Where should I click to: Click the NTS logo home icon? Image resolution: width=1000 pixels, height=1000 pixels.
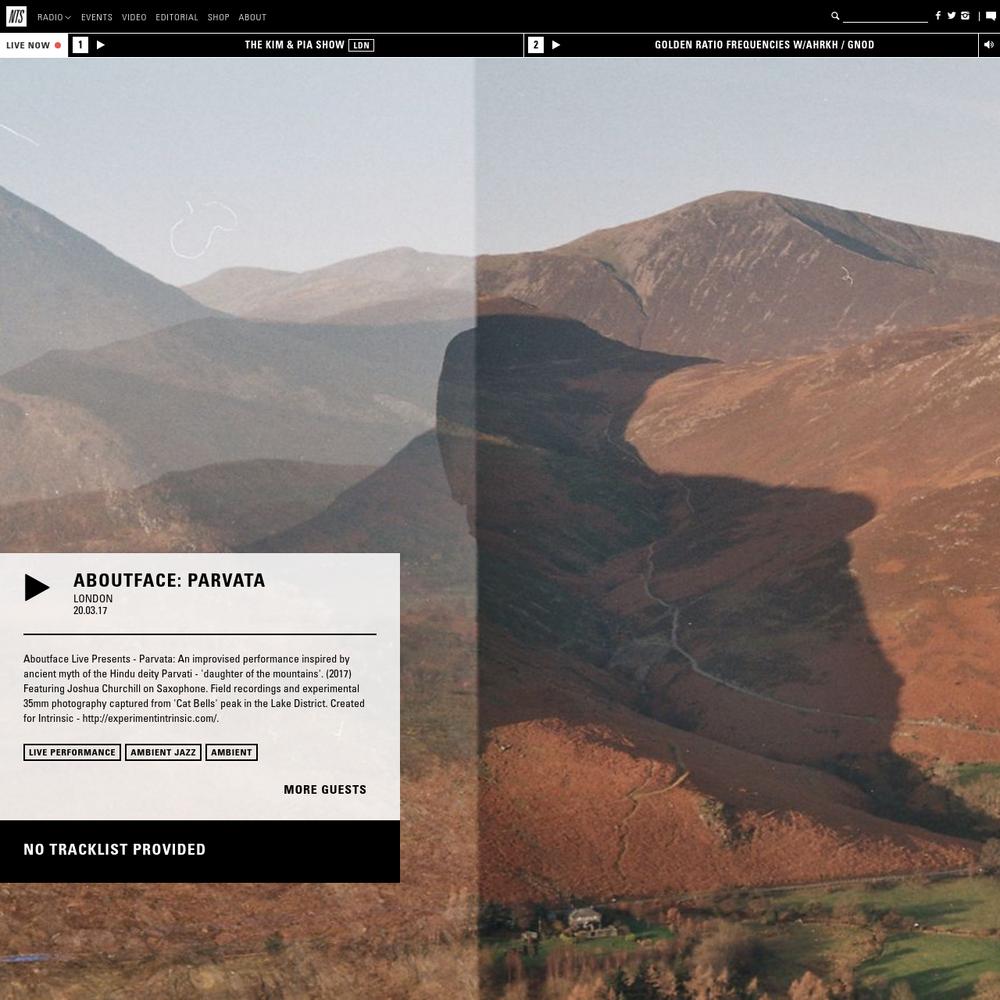tap(16, 17)
